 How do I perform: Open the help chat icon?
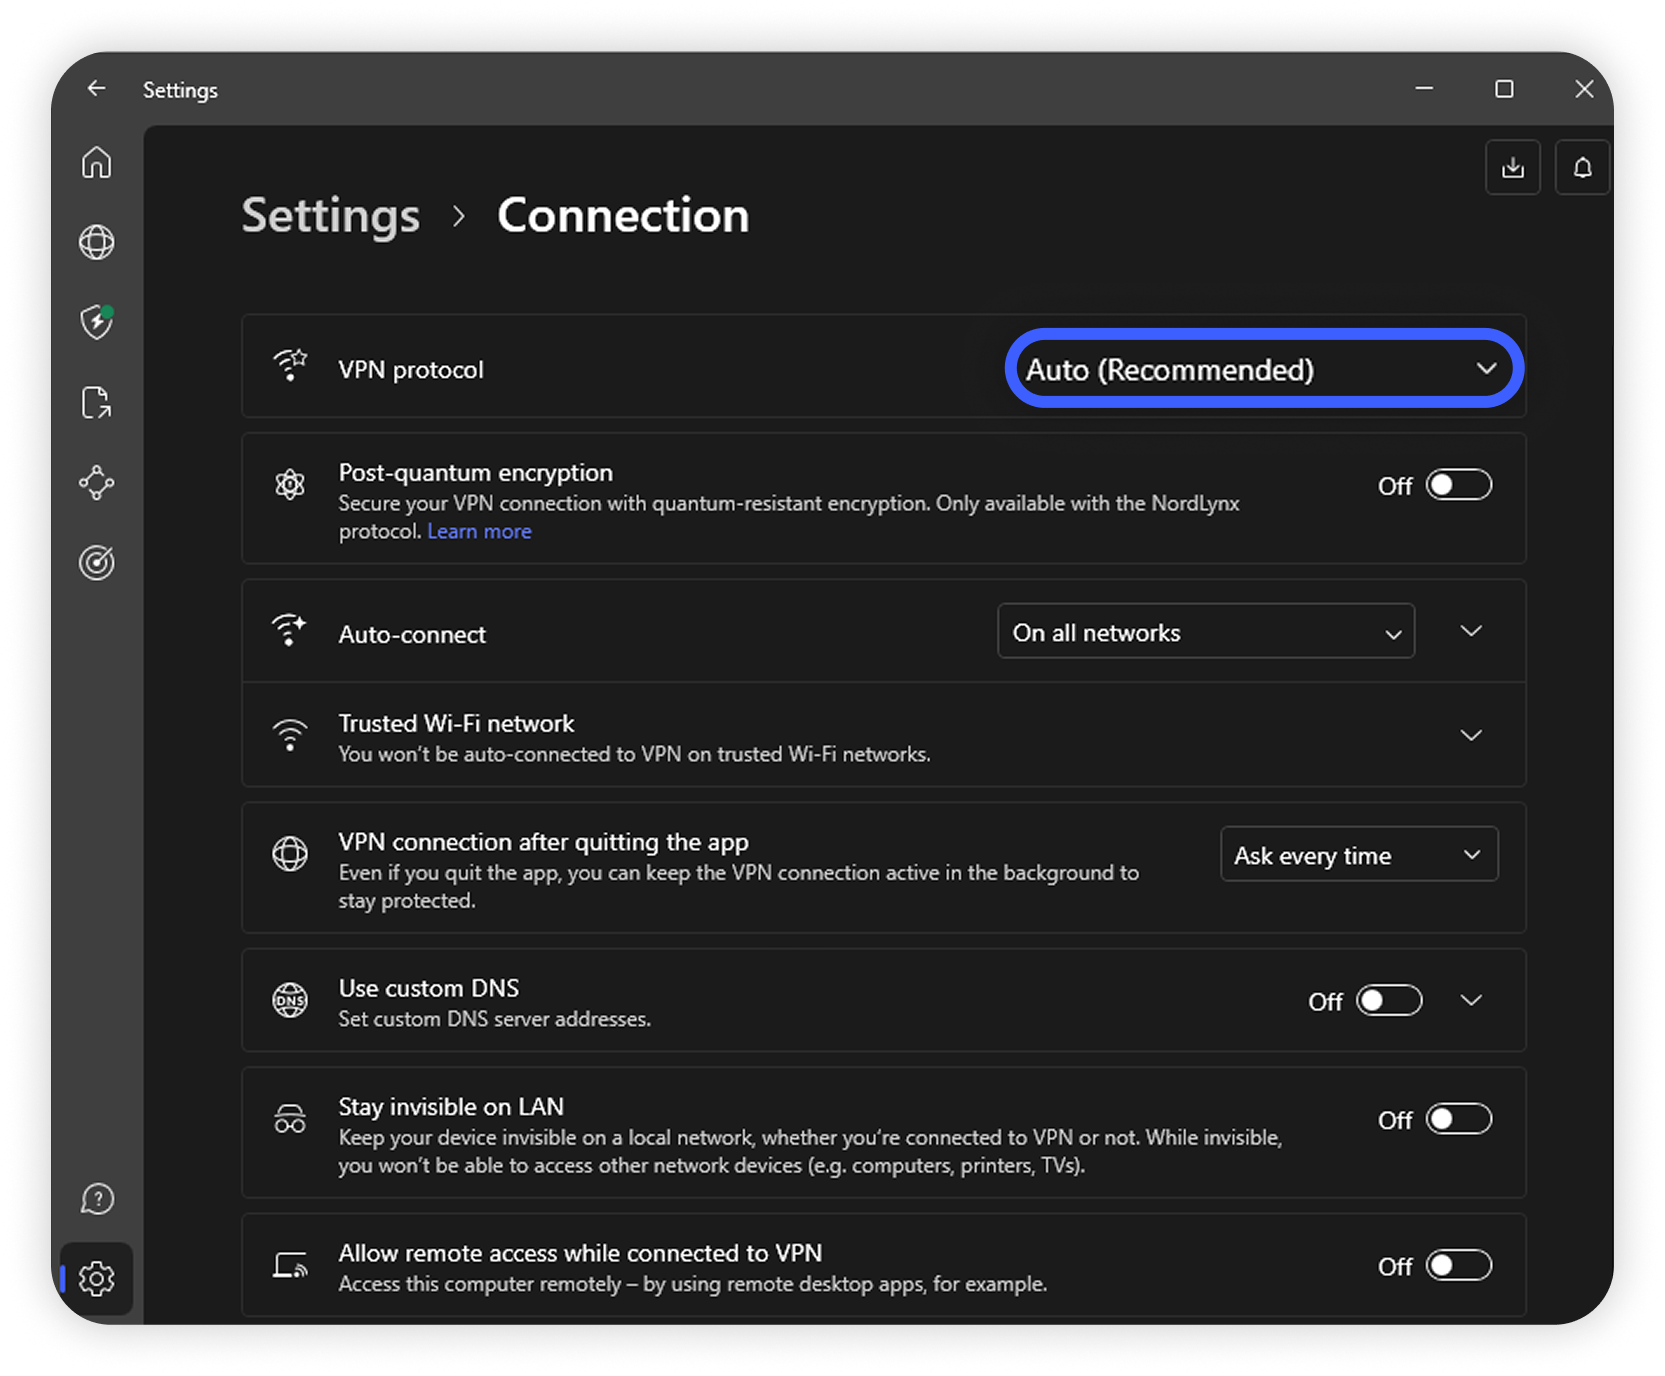click(x=97, y=1198)
